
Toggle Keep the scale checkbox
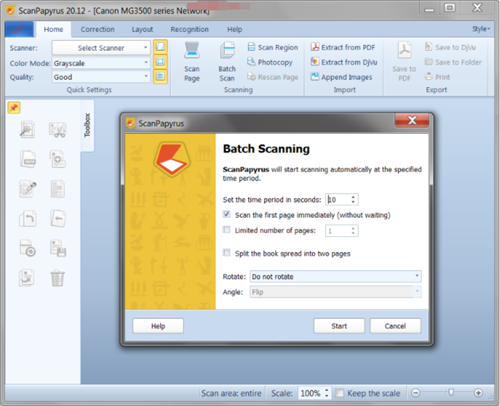[339, 393]
